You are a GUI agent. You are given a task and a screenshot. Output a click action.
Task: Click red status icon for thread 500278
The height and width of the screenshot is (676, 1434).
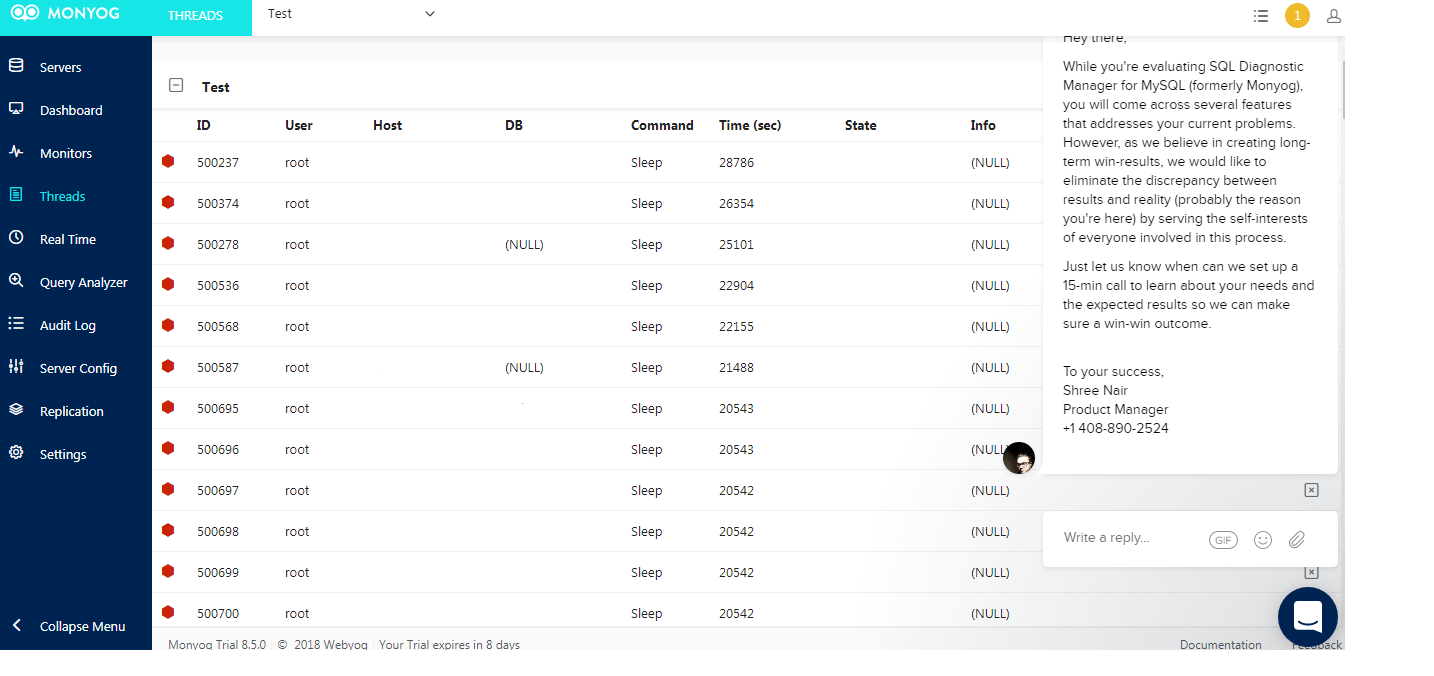168,243
